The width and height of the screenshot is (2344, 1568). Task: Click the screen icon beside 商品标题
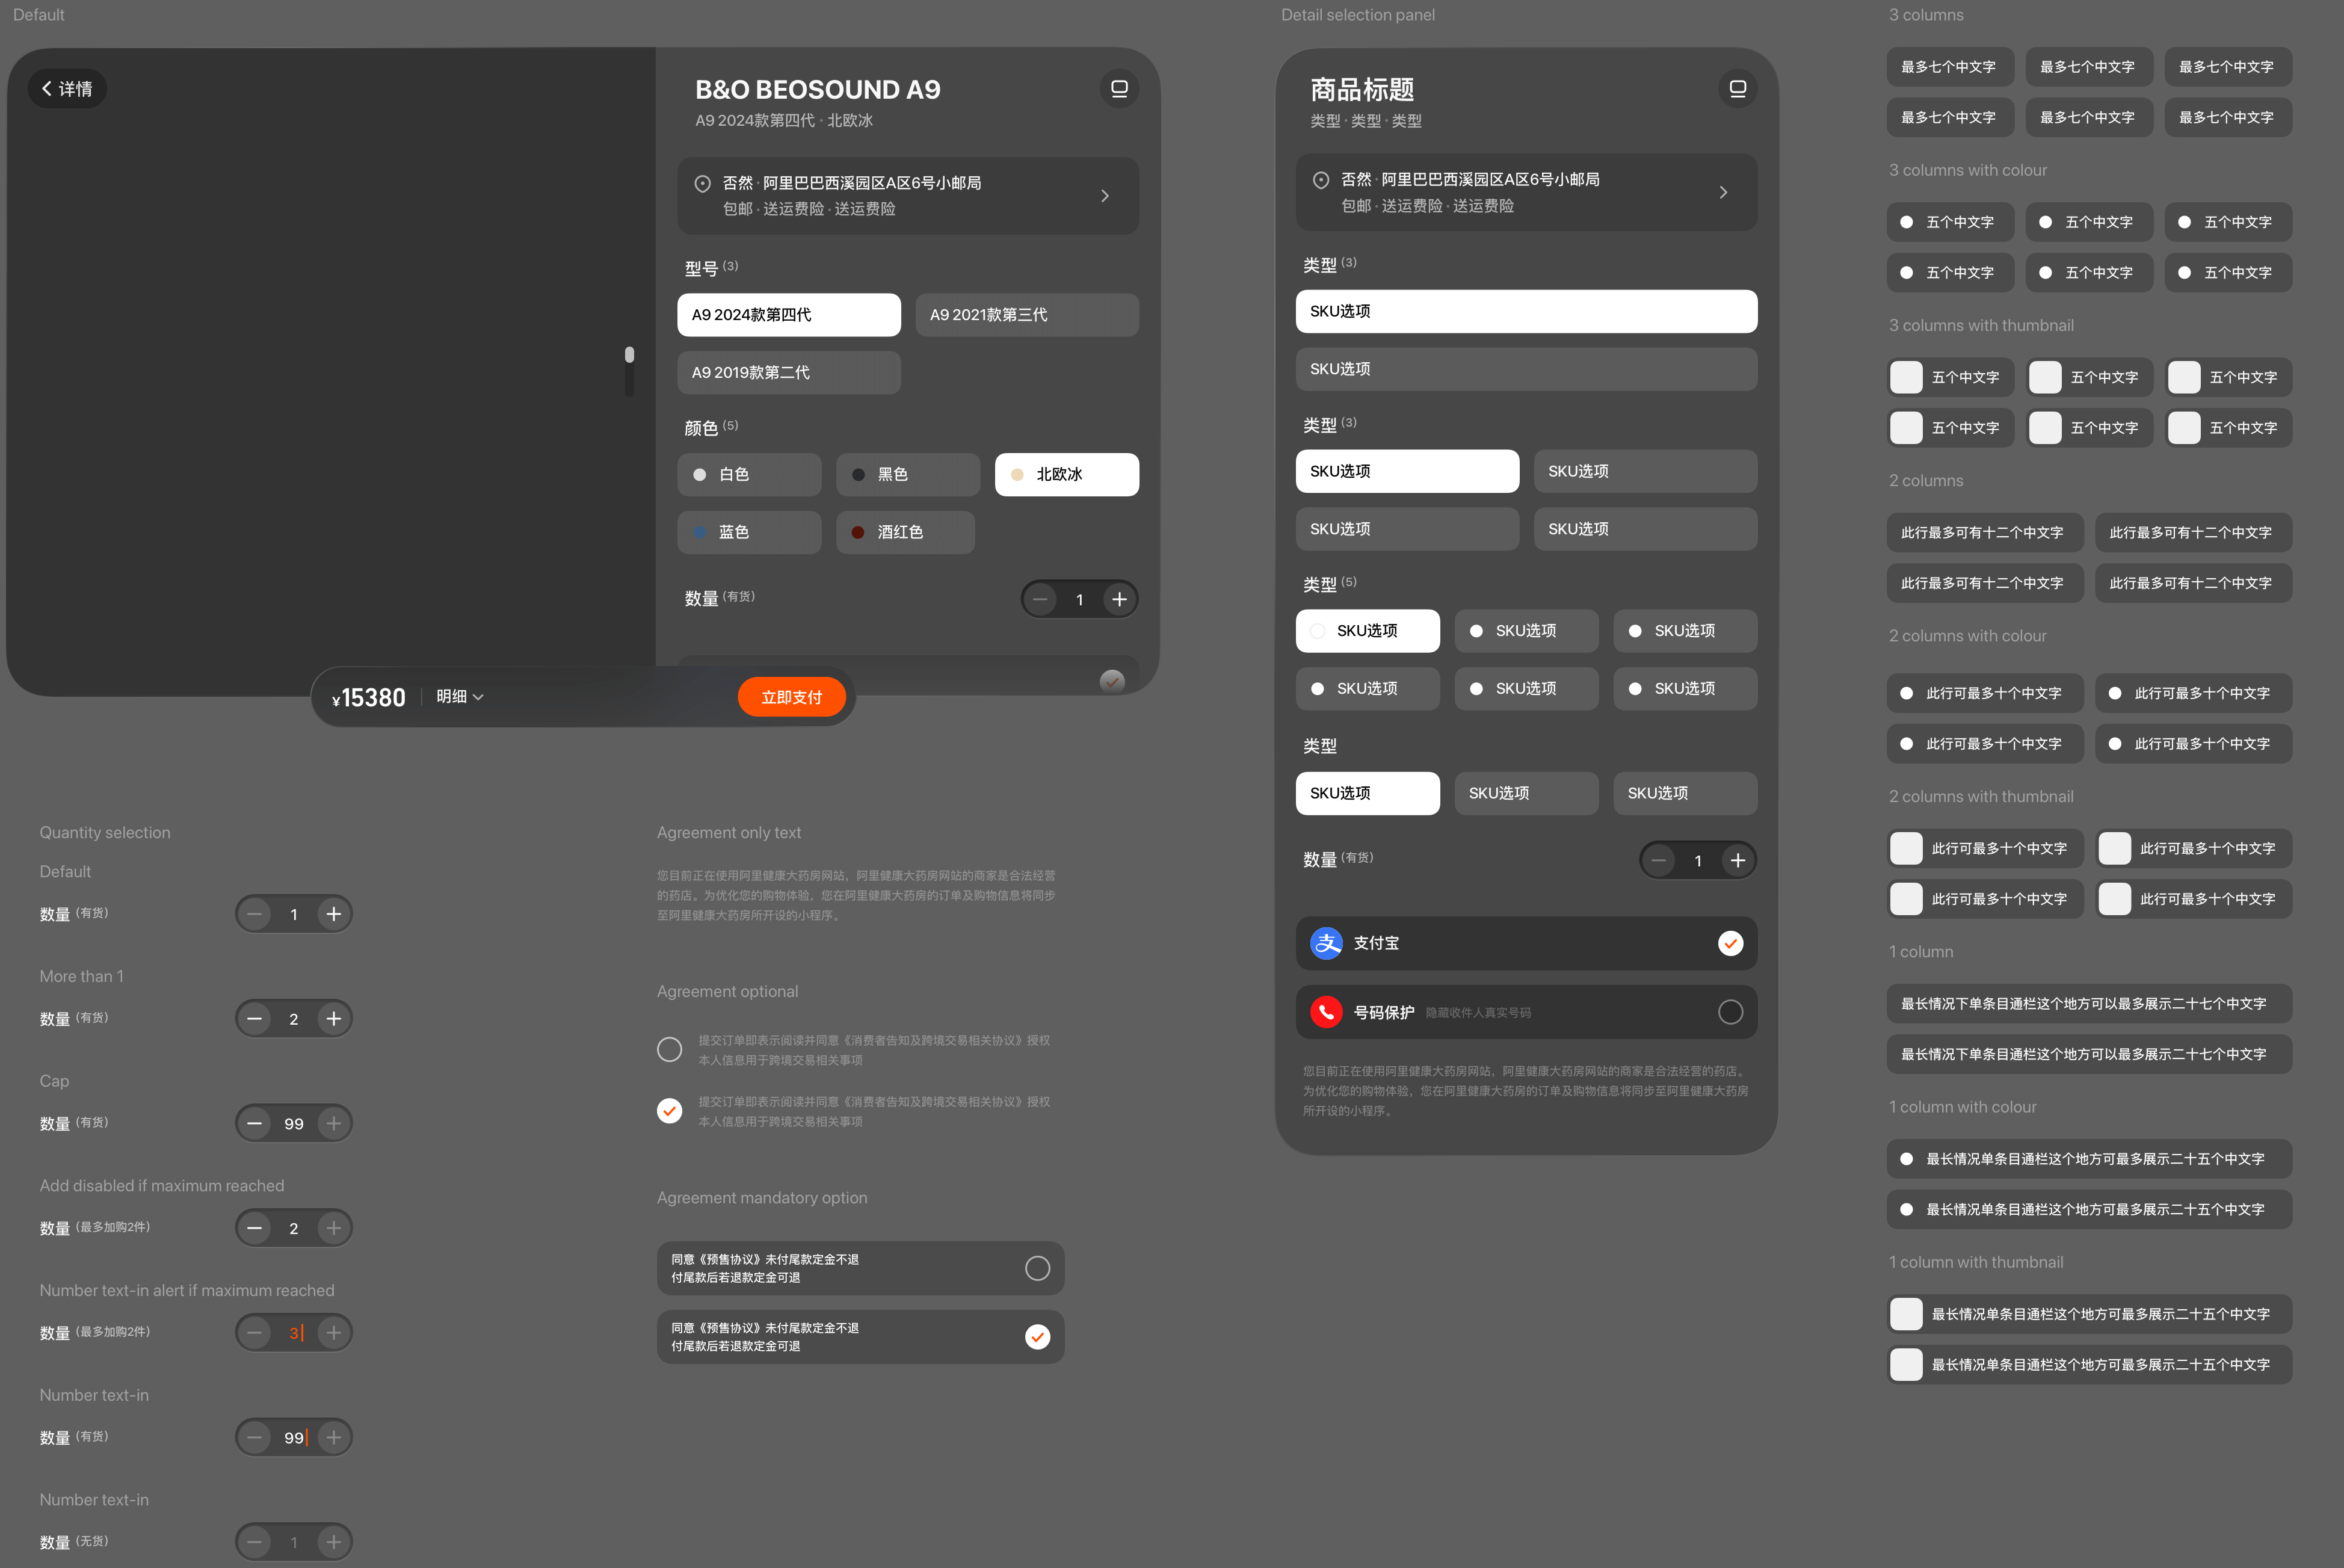1737,89
